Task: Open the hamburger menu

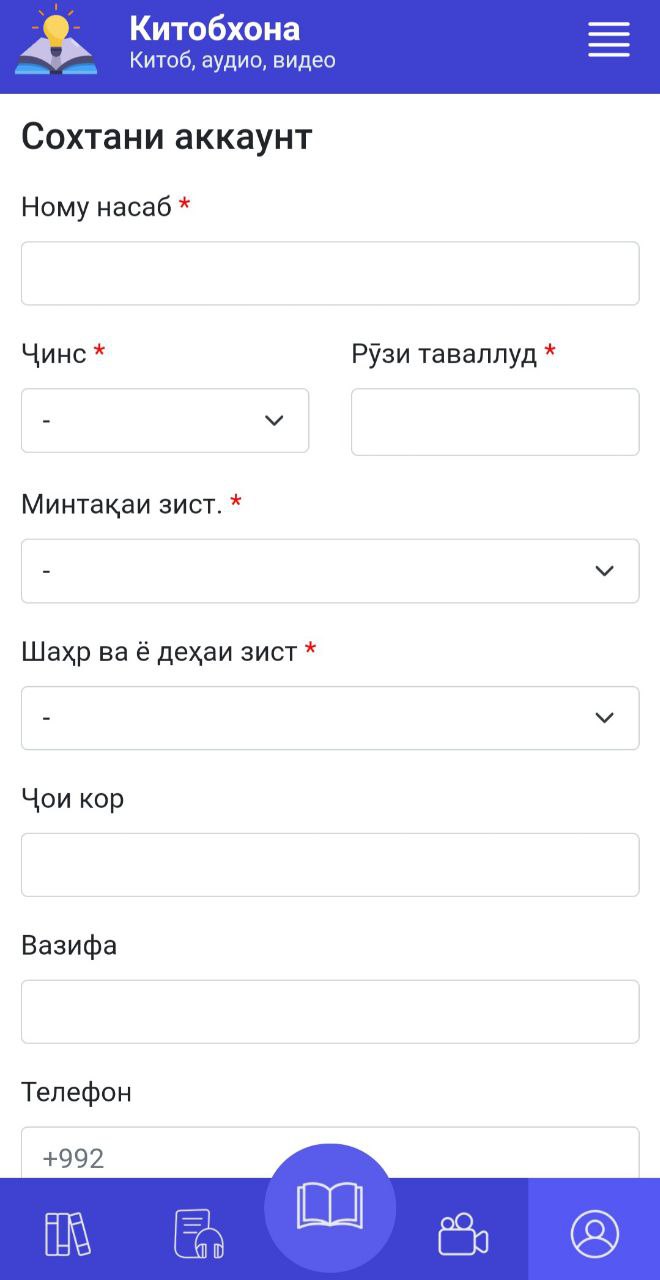Action: (x=608, y=41)
